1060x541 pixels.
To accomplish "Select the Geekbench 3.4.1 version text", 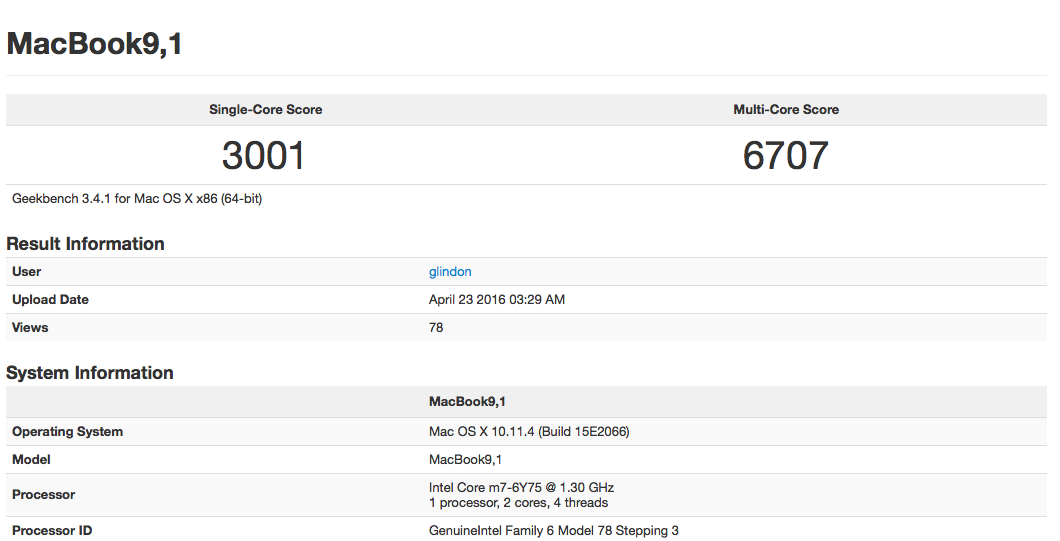I will click(137, 199).
